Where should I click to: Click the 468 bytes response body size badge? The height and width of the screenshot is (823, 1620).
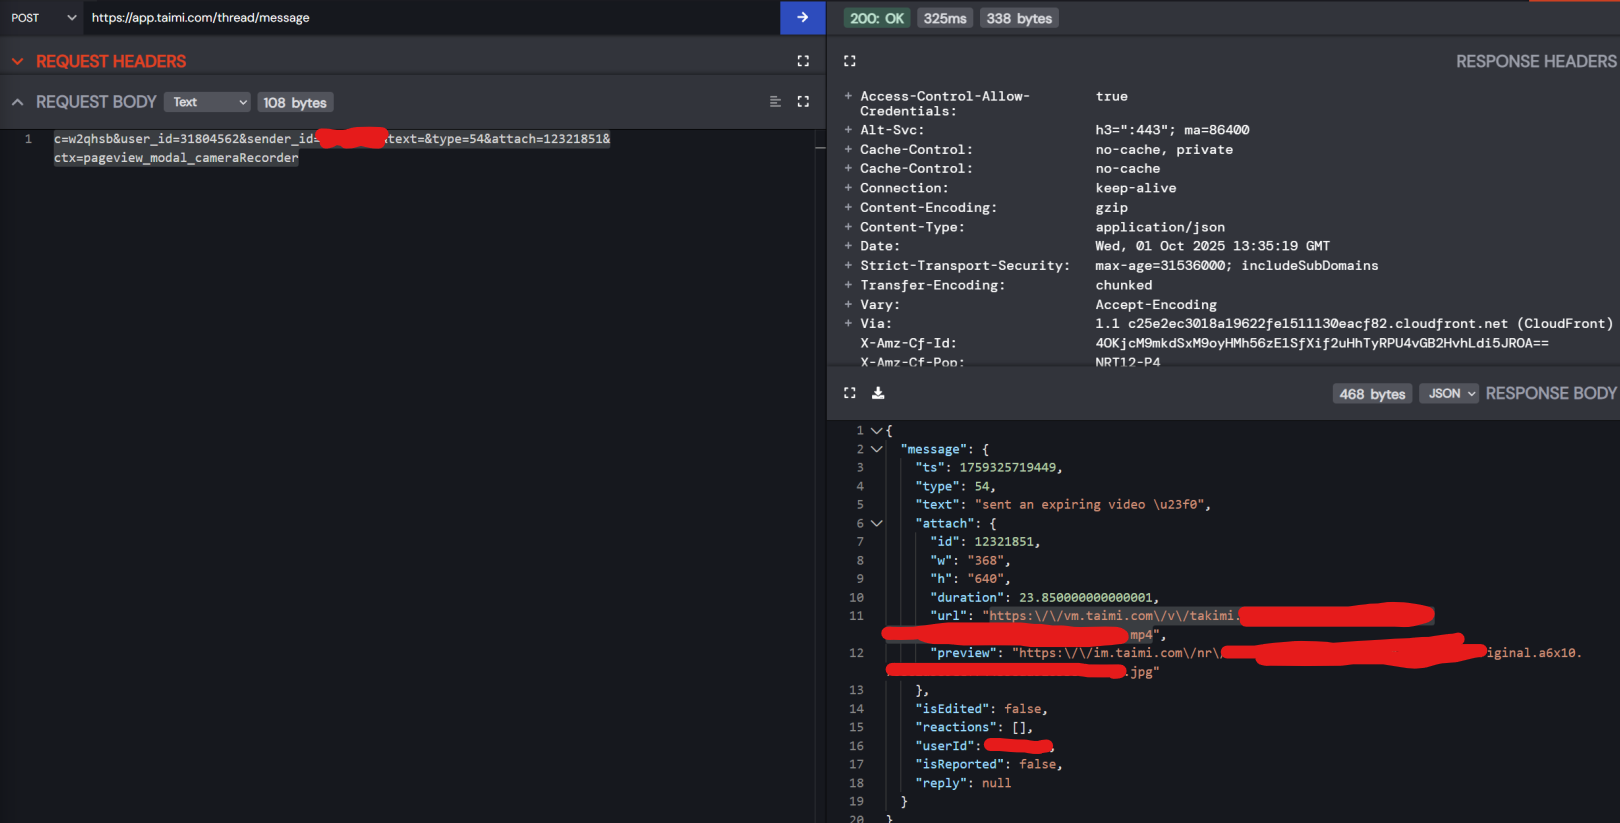(1372, 394)
